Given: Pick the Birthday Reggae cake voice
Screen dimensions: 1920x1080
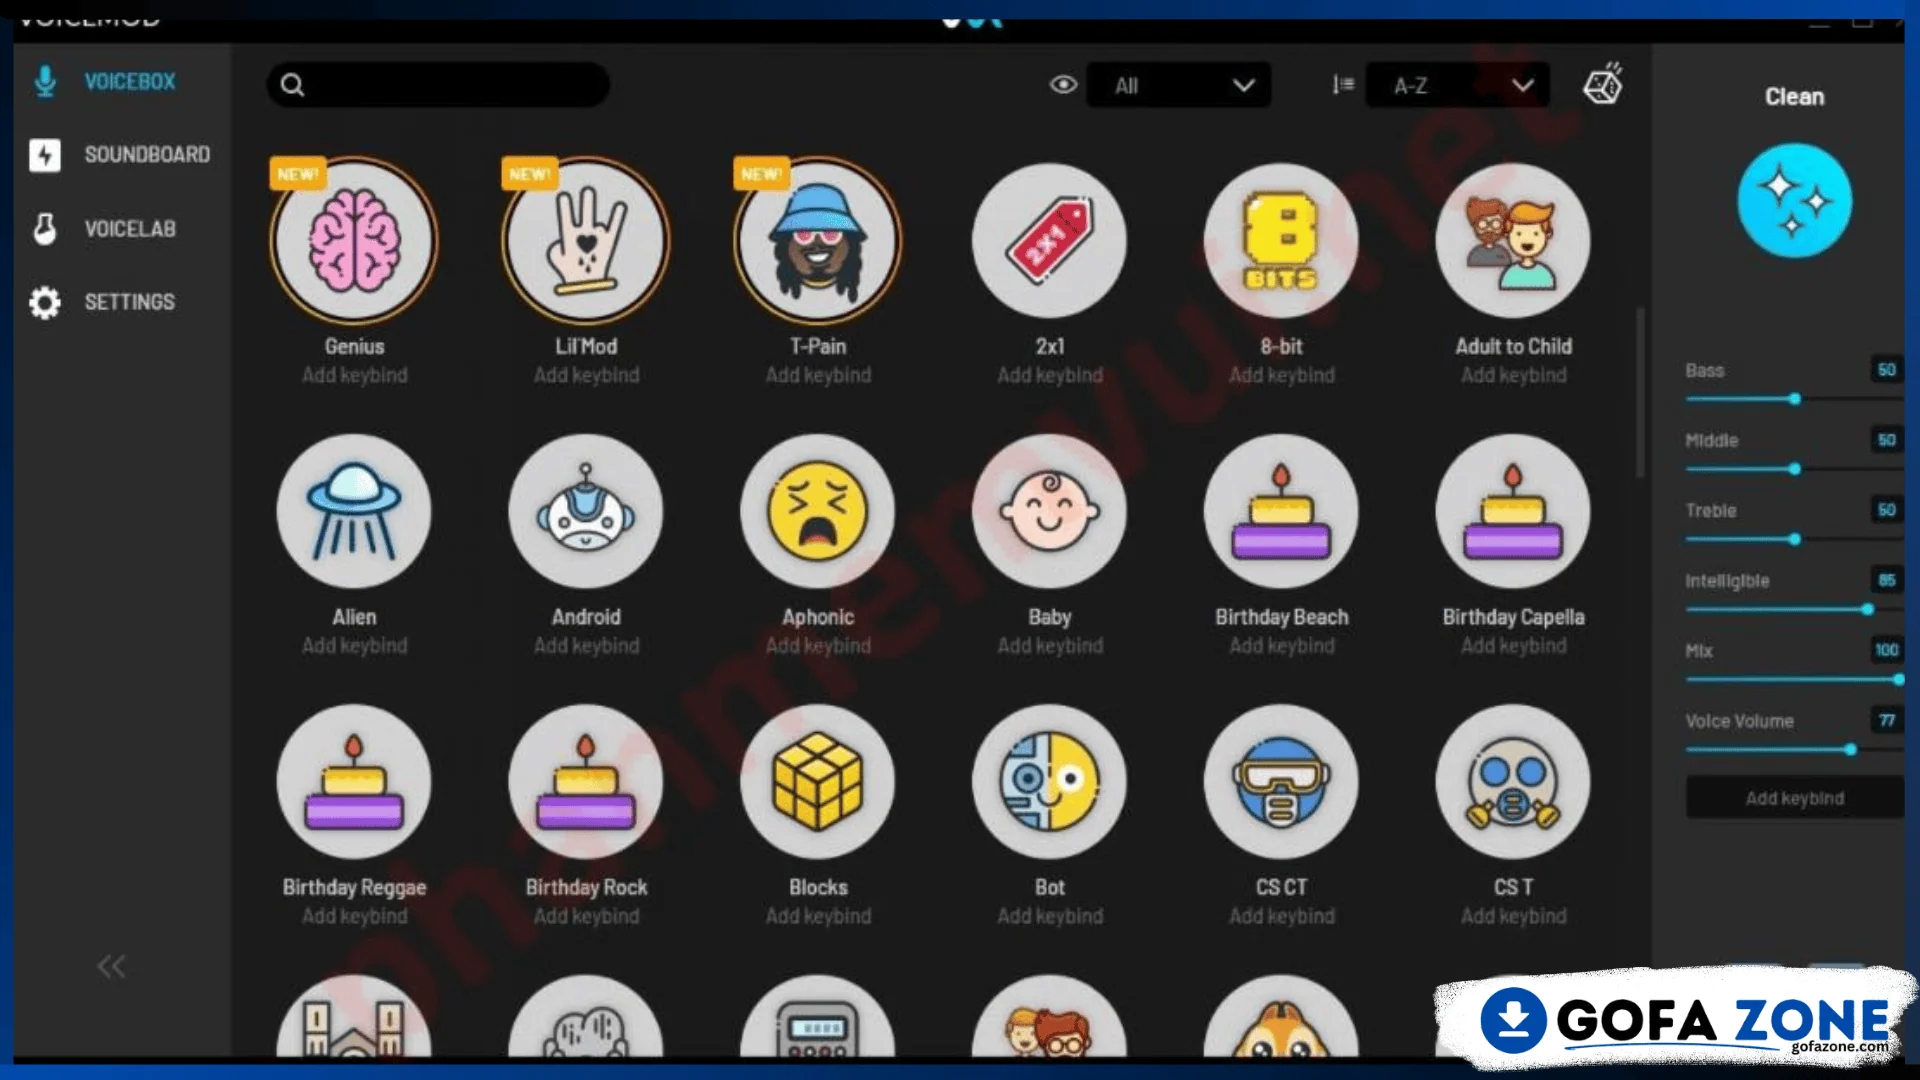Looking at the screenshot, I should pyautogui.click(x=354, y=782).
